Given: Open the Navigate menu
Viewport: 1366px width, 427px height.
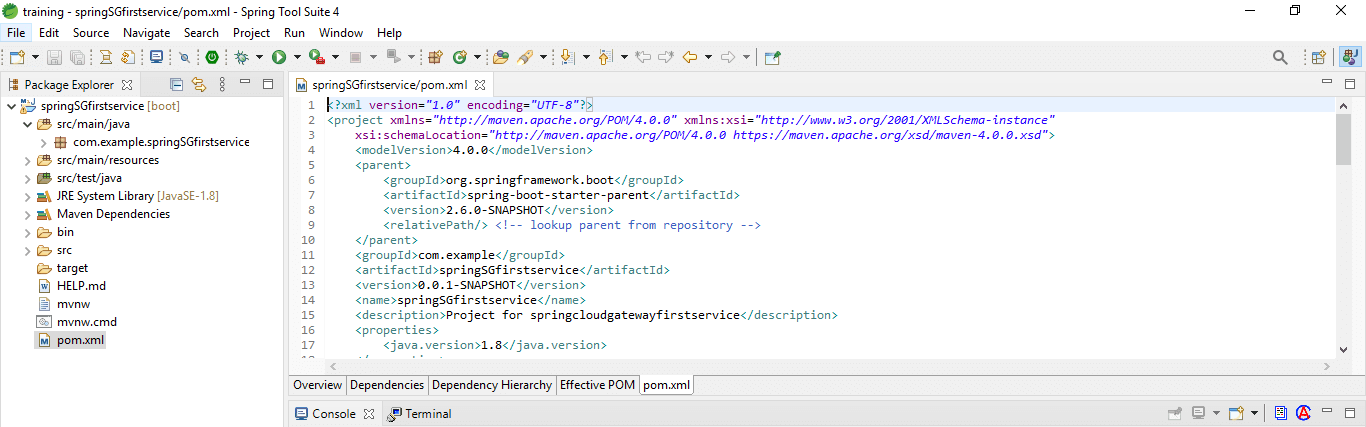Looking at the screenshot, I should coord(146,32).
